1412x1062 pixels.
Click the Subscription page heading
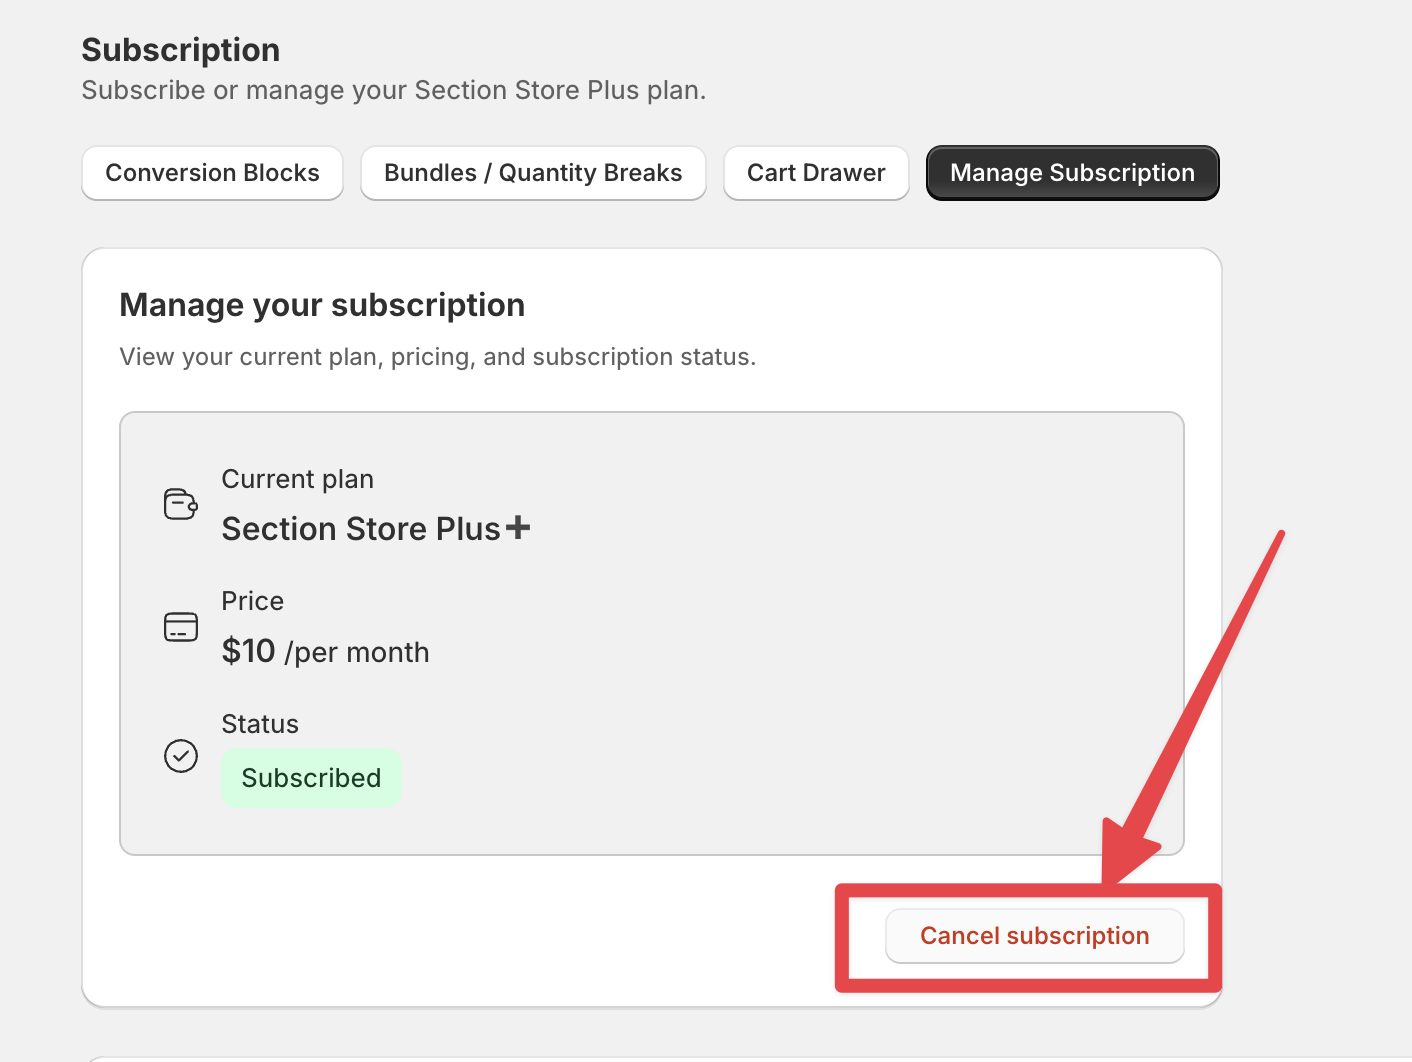click(x=181, y=50)
